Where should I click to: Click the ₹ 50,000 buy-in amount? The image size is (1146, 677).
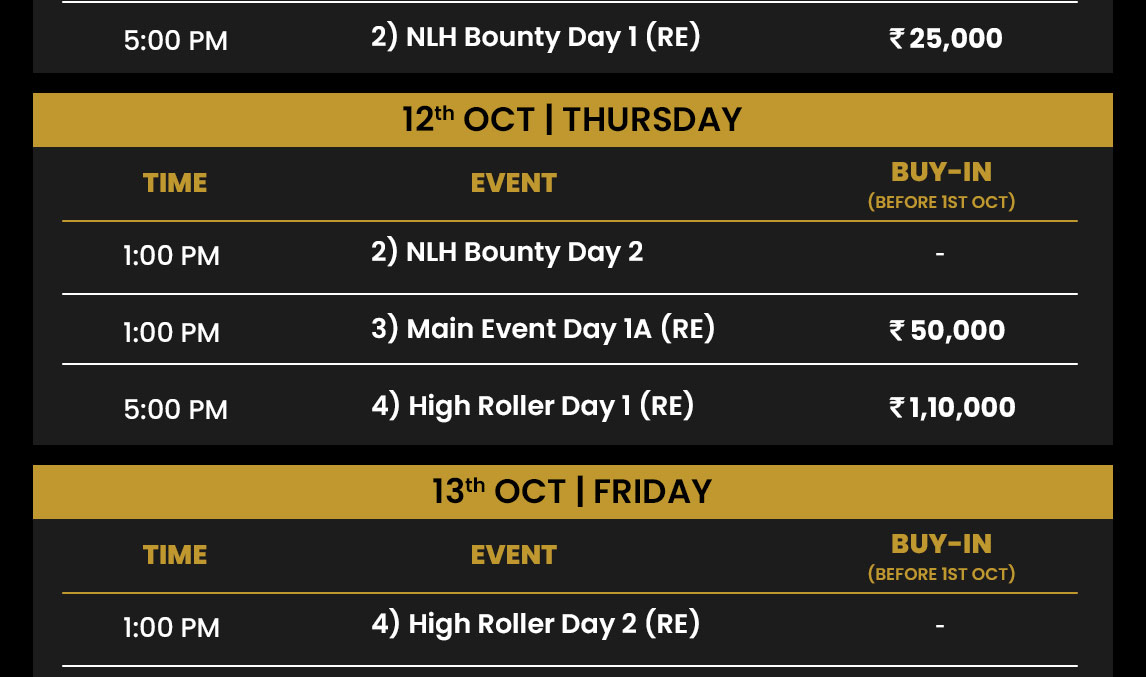coord(947,330)
